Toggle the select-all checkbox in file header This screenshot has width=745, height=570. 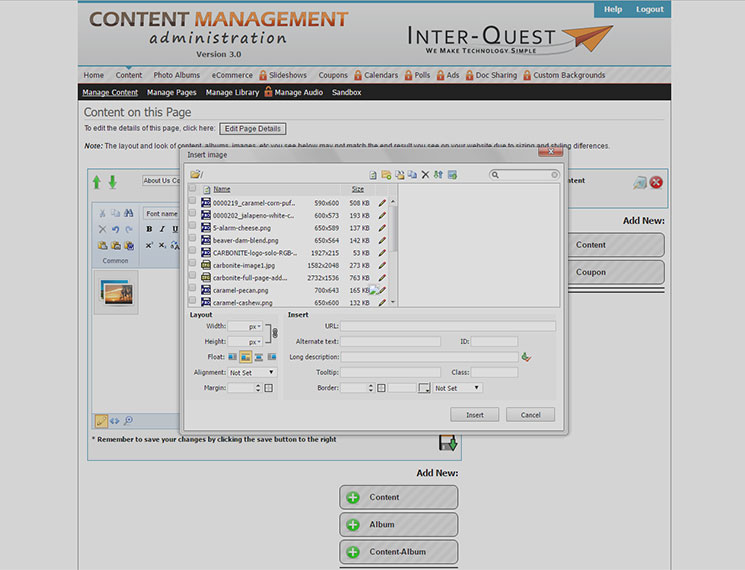[x=192, y=189]
